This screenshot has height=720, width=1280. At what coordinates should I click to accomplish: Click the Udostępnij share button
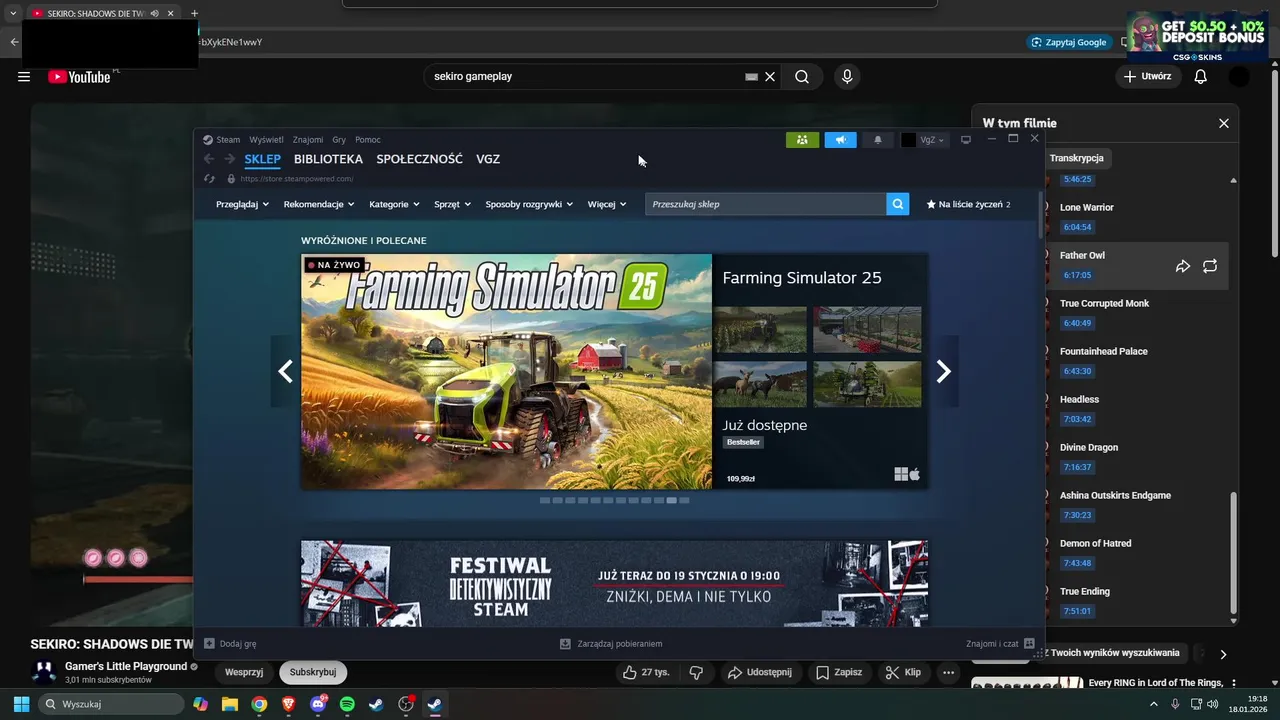coord(759,672)
